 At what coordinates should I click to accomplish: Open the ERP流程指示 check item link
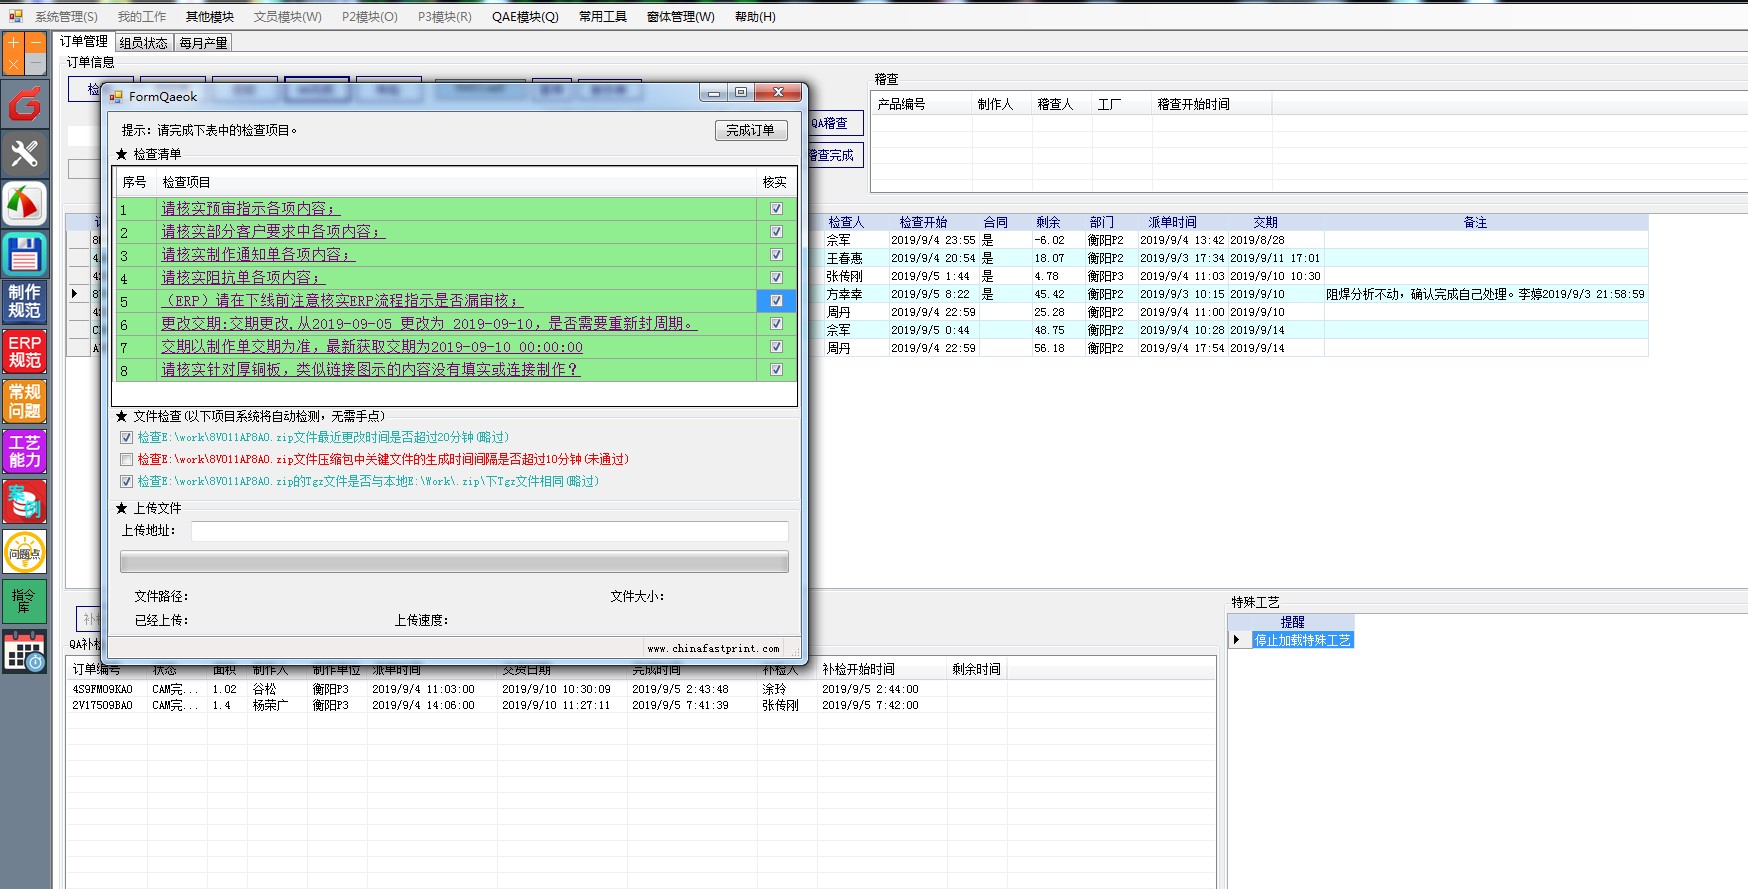(x=342, y=301)
